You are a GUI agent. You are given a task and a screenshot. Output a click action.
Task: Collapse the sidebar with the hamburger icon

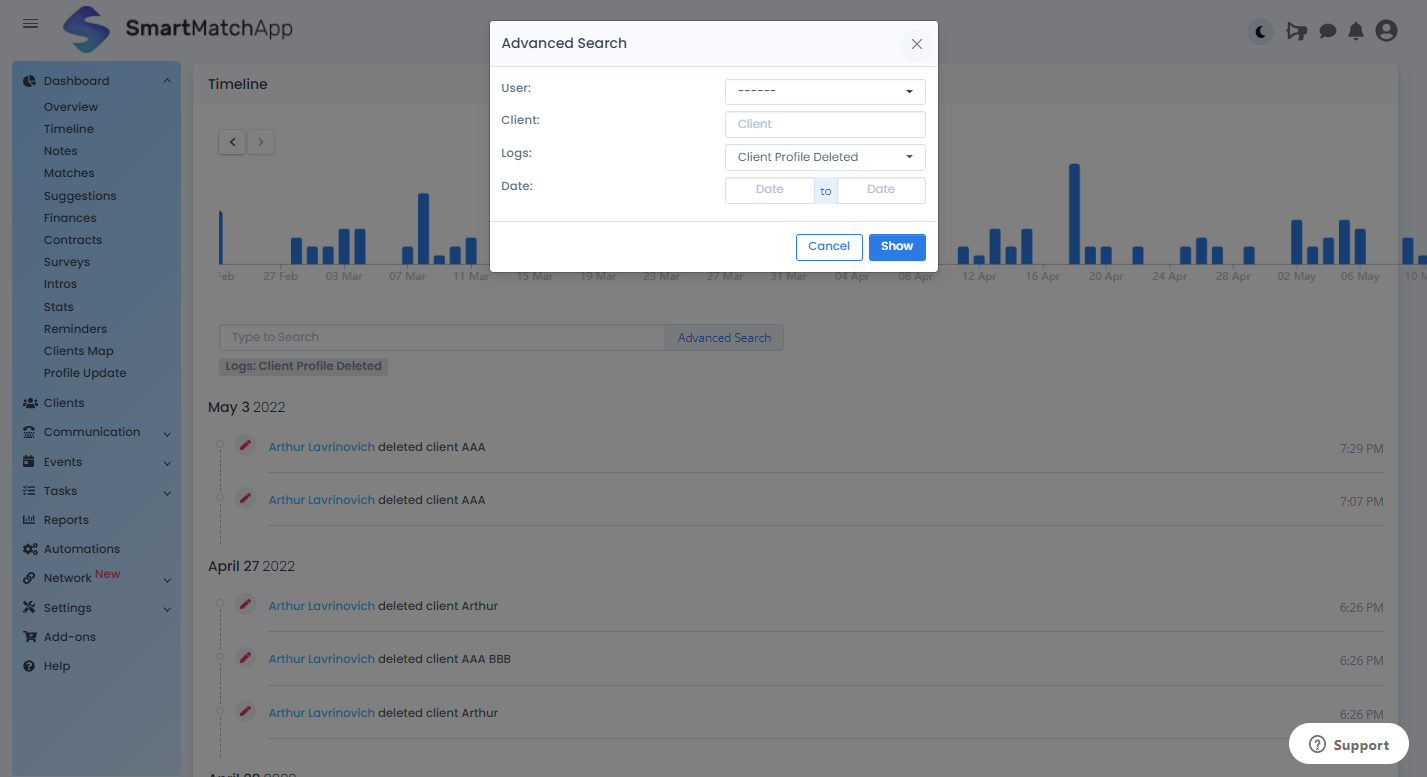pos(30,24)
